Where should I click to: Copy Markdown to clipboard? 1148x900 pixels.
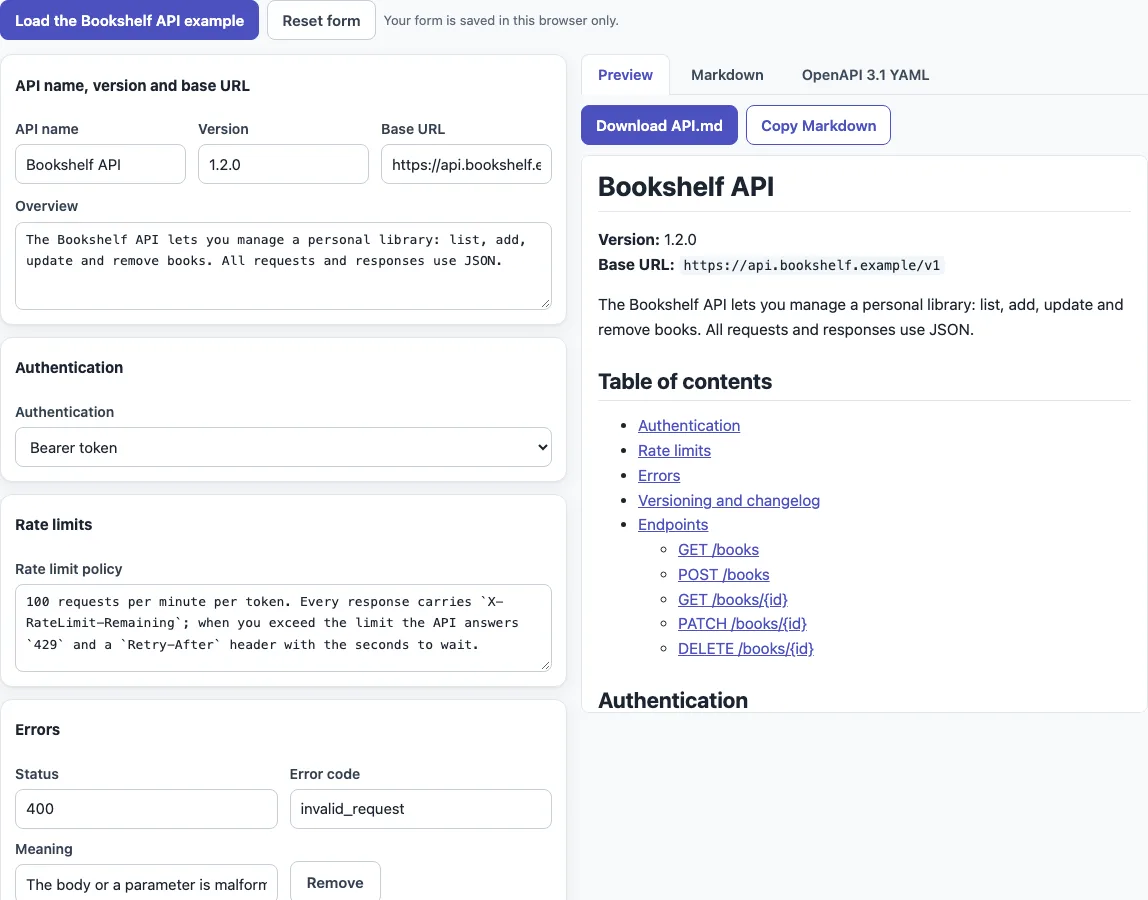point(819,125)
